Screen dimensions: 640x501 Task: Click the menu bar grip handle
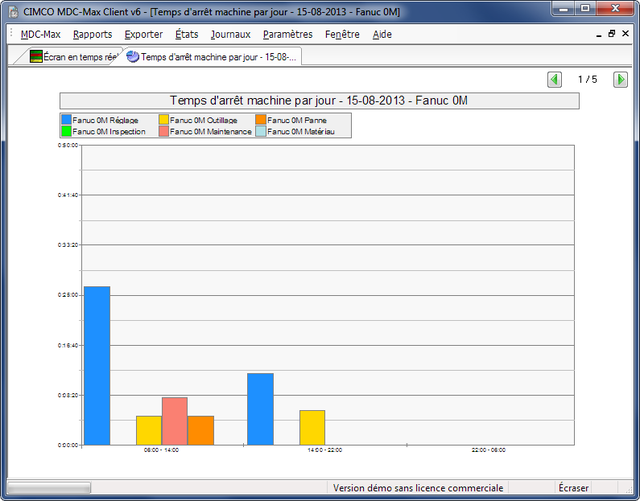(11, 34)
